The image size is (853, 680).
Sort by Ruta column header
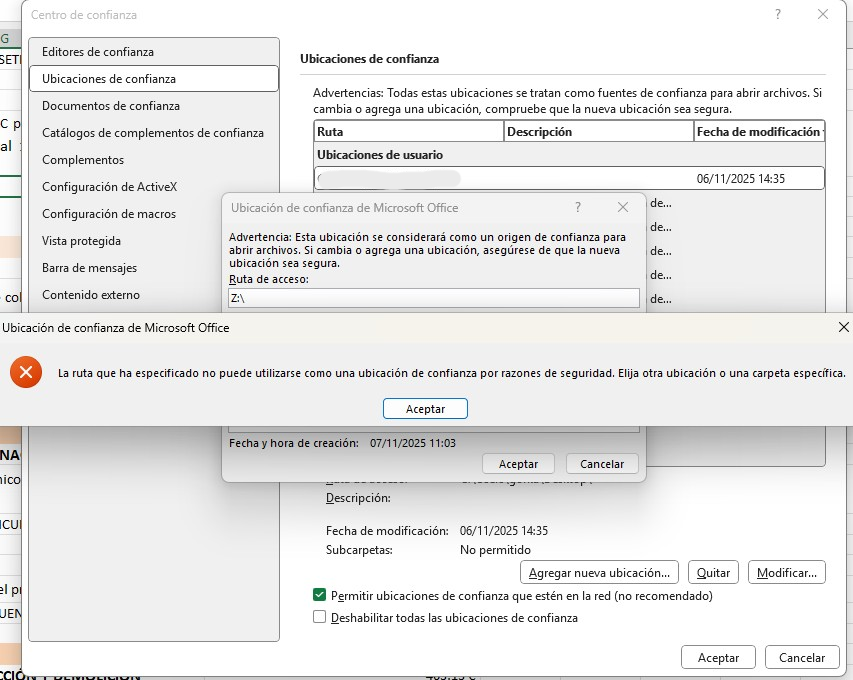coord(409,132)
